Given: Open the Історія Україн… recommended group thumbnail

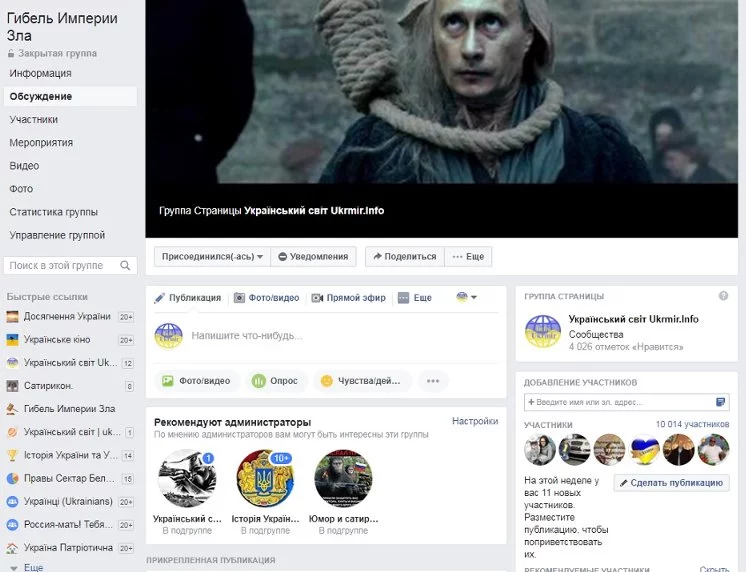Looking at the screenshot, I should (x=265, y=478).
